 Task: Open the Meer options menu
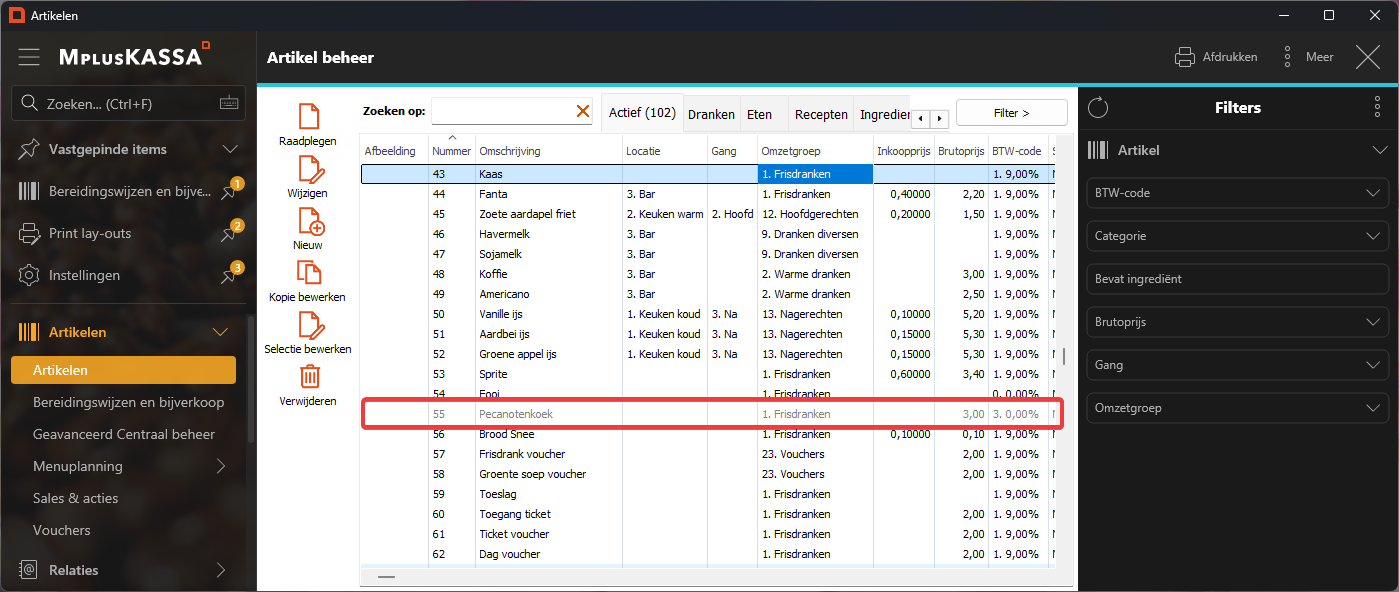pyautogui.click(x=1308, y=57)
